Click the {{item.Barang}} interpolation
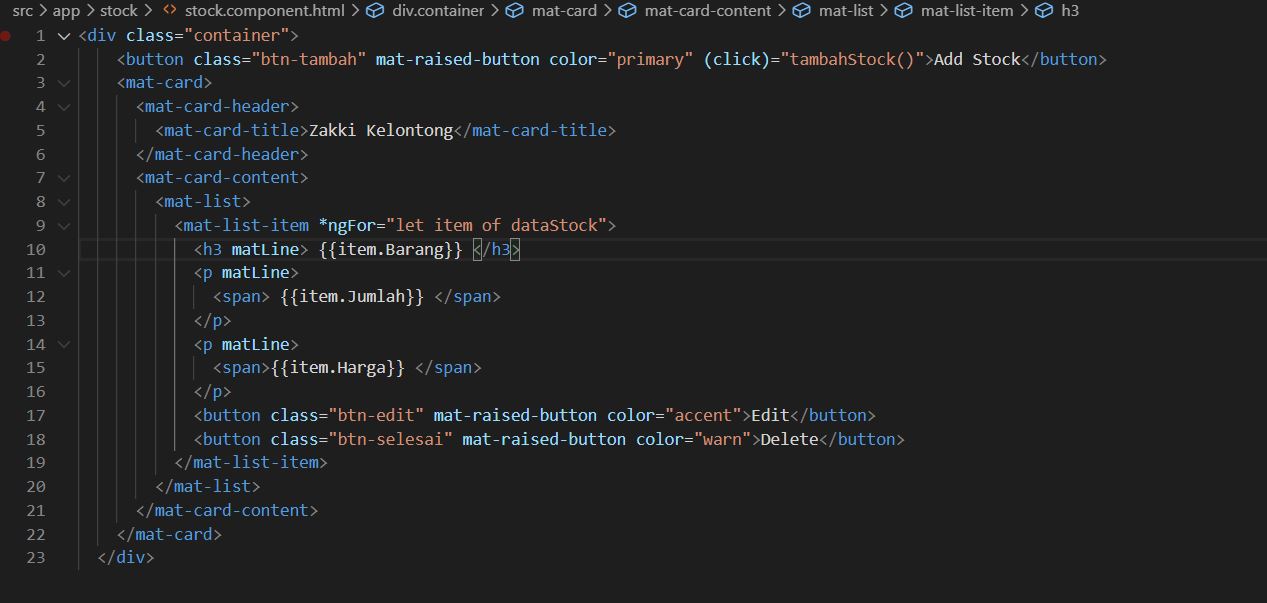 pos(390,249)
